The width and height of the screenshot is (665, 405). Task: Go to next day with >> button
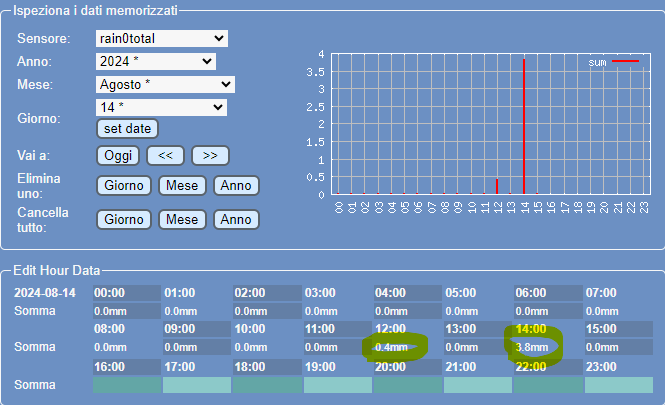tap(210, 156)
